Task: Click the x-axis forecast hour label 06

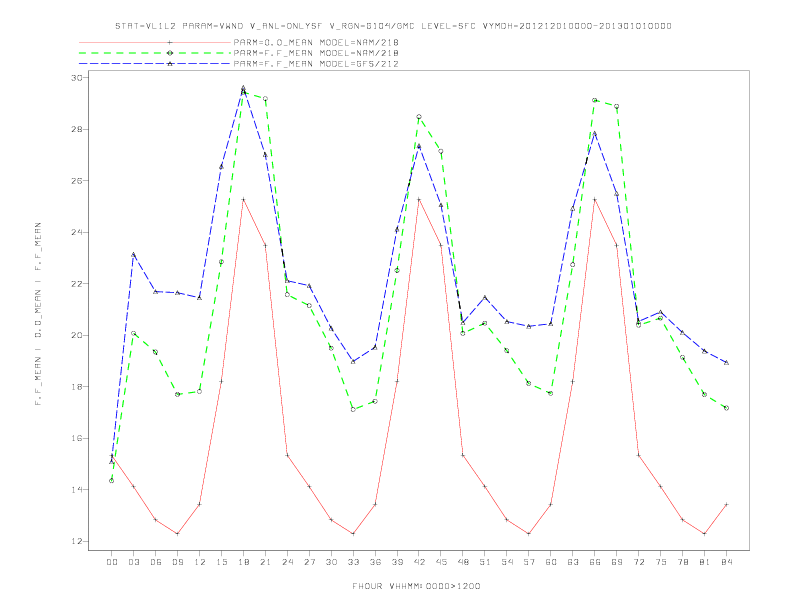Action: (x=156, y=562)
